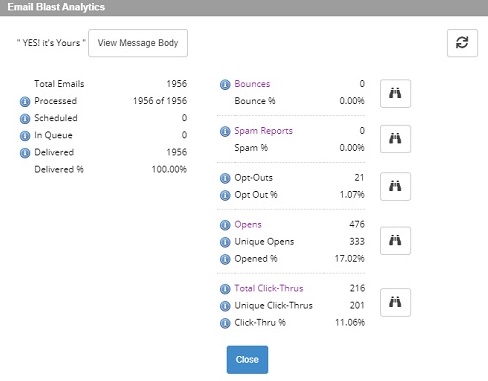Click the View Message Body button
Viewport: 488px width, 381px height.
(x=138, y=43)
